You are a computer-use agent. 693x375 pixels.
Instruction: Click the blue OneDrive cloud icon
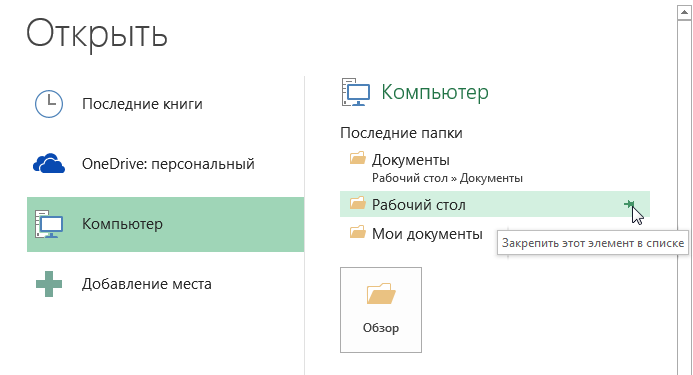49,164
